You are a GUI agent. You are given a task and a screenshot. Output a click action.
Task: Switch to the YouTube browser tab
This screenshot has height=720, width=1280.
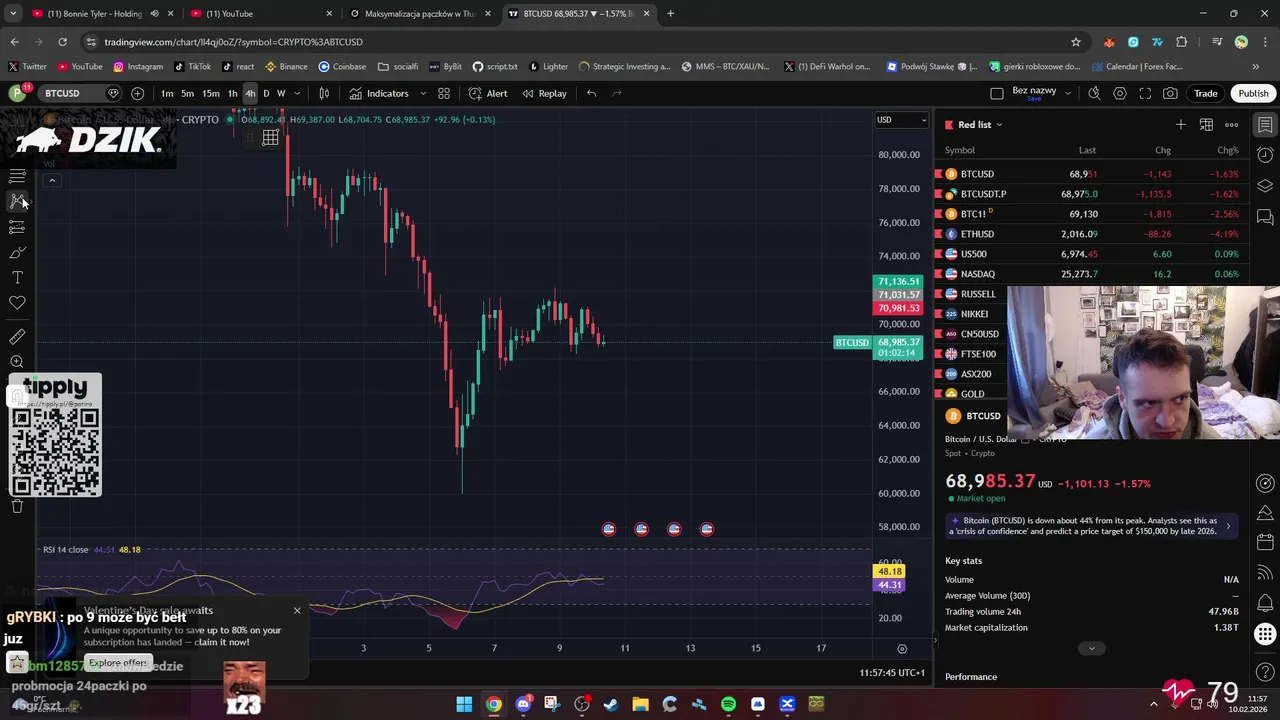[258, 14]
